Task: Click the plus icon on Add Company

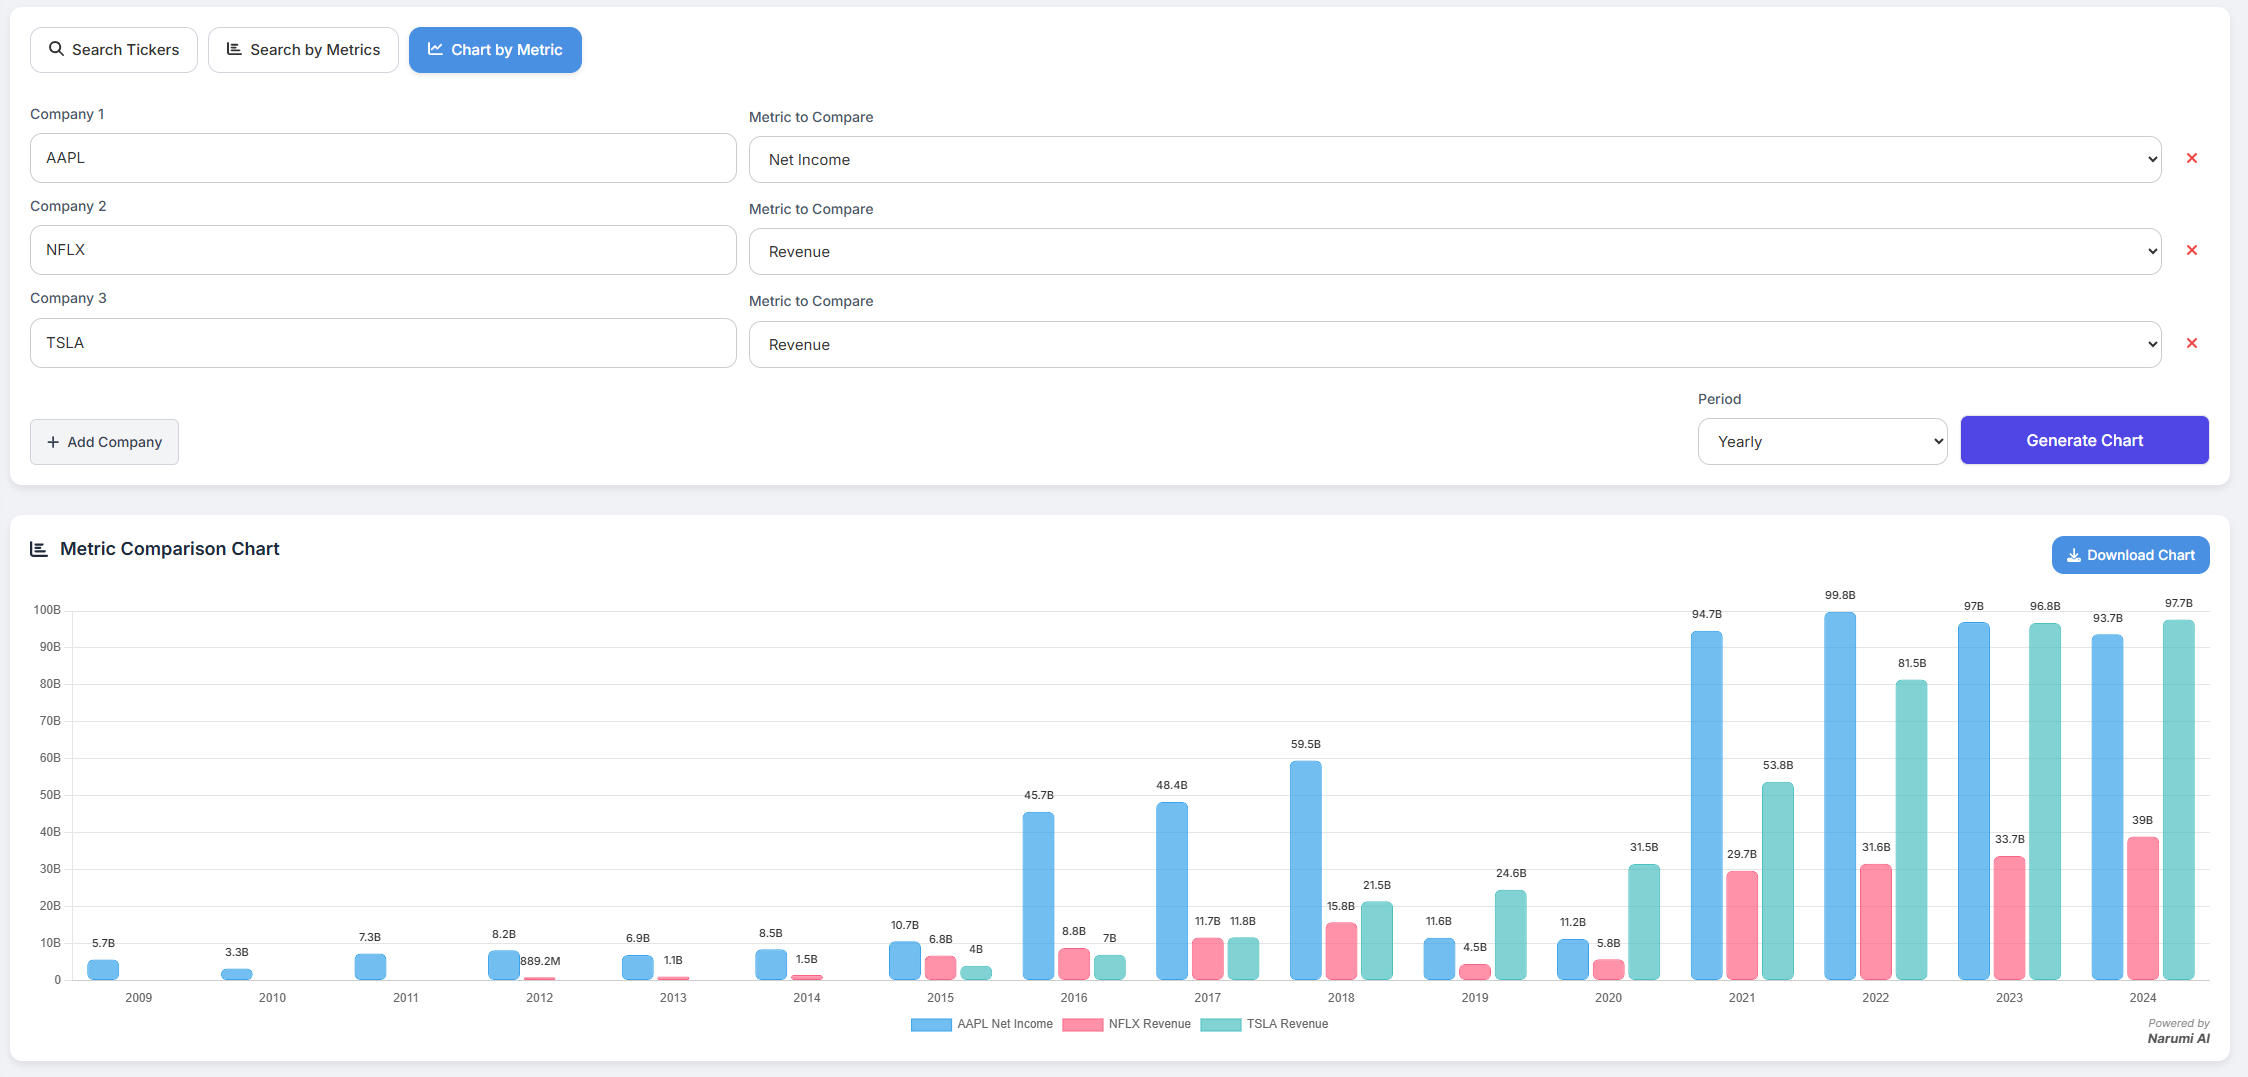Action: tap(53, 441)
